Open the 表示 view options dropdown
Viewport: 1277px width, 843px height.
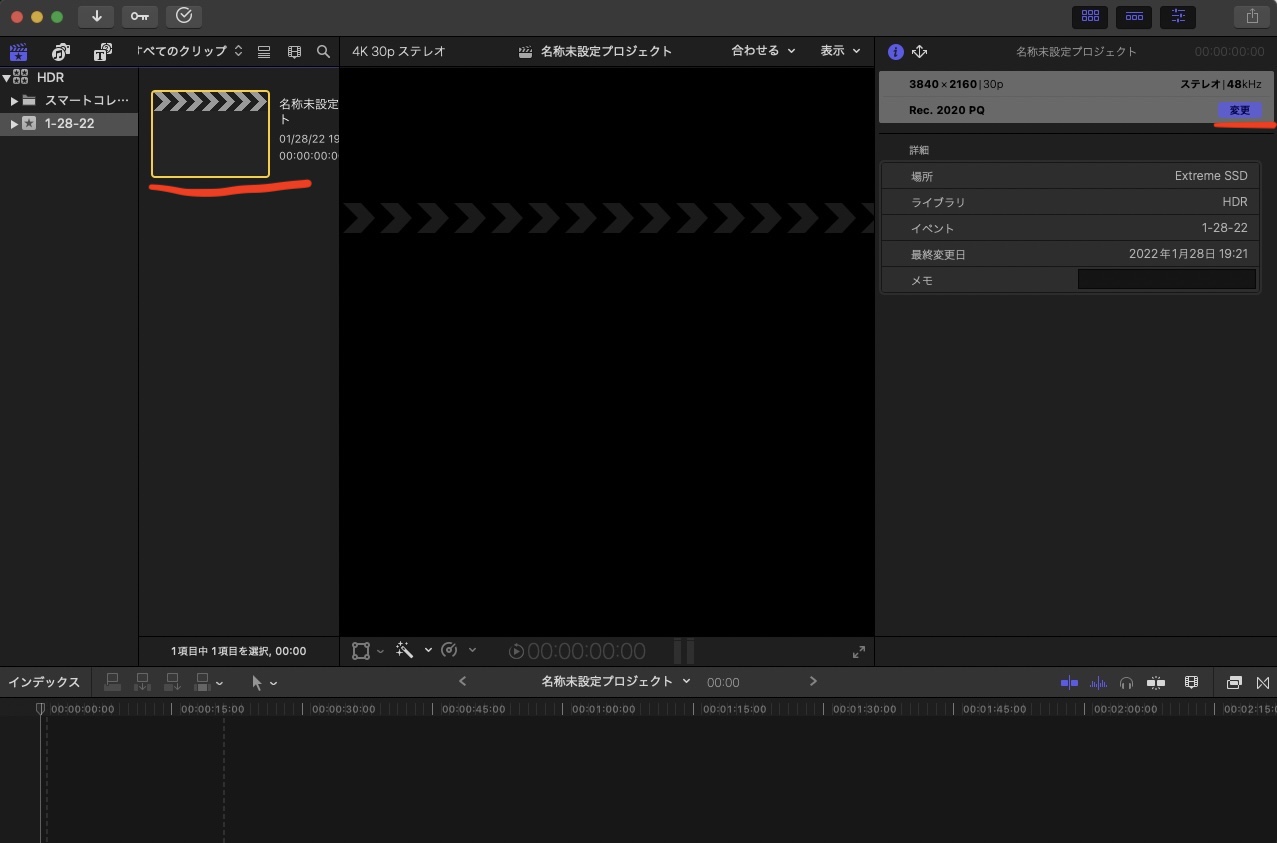click(839, 51)
